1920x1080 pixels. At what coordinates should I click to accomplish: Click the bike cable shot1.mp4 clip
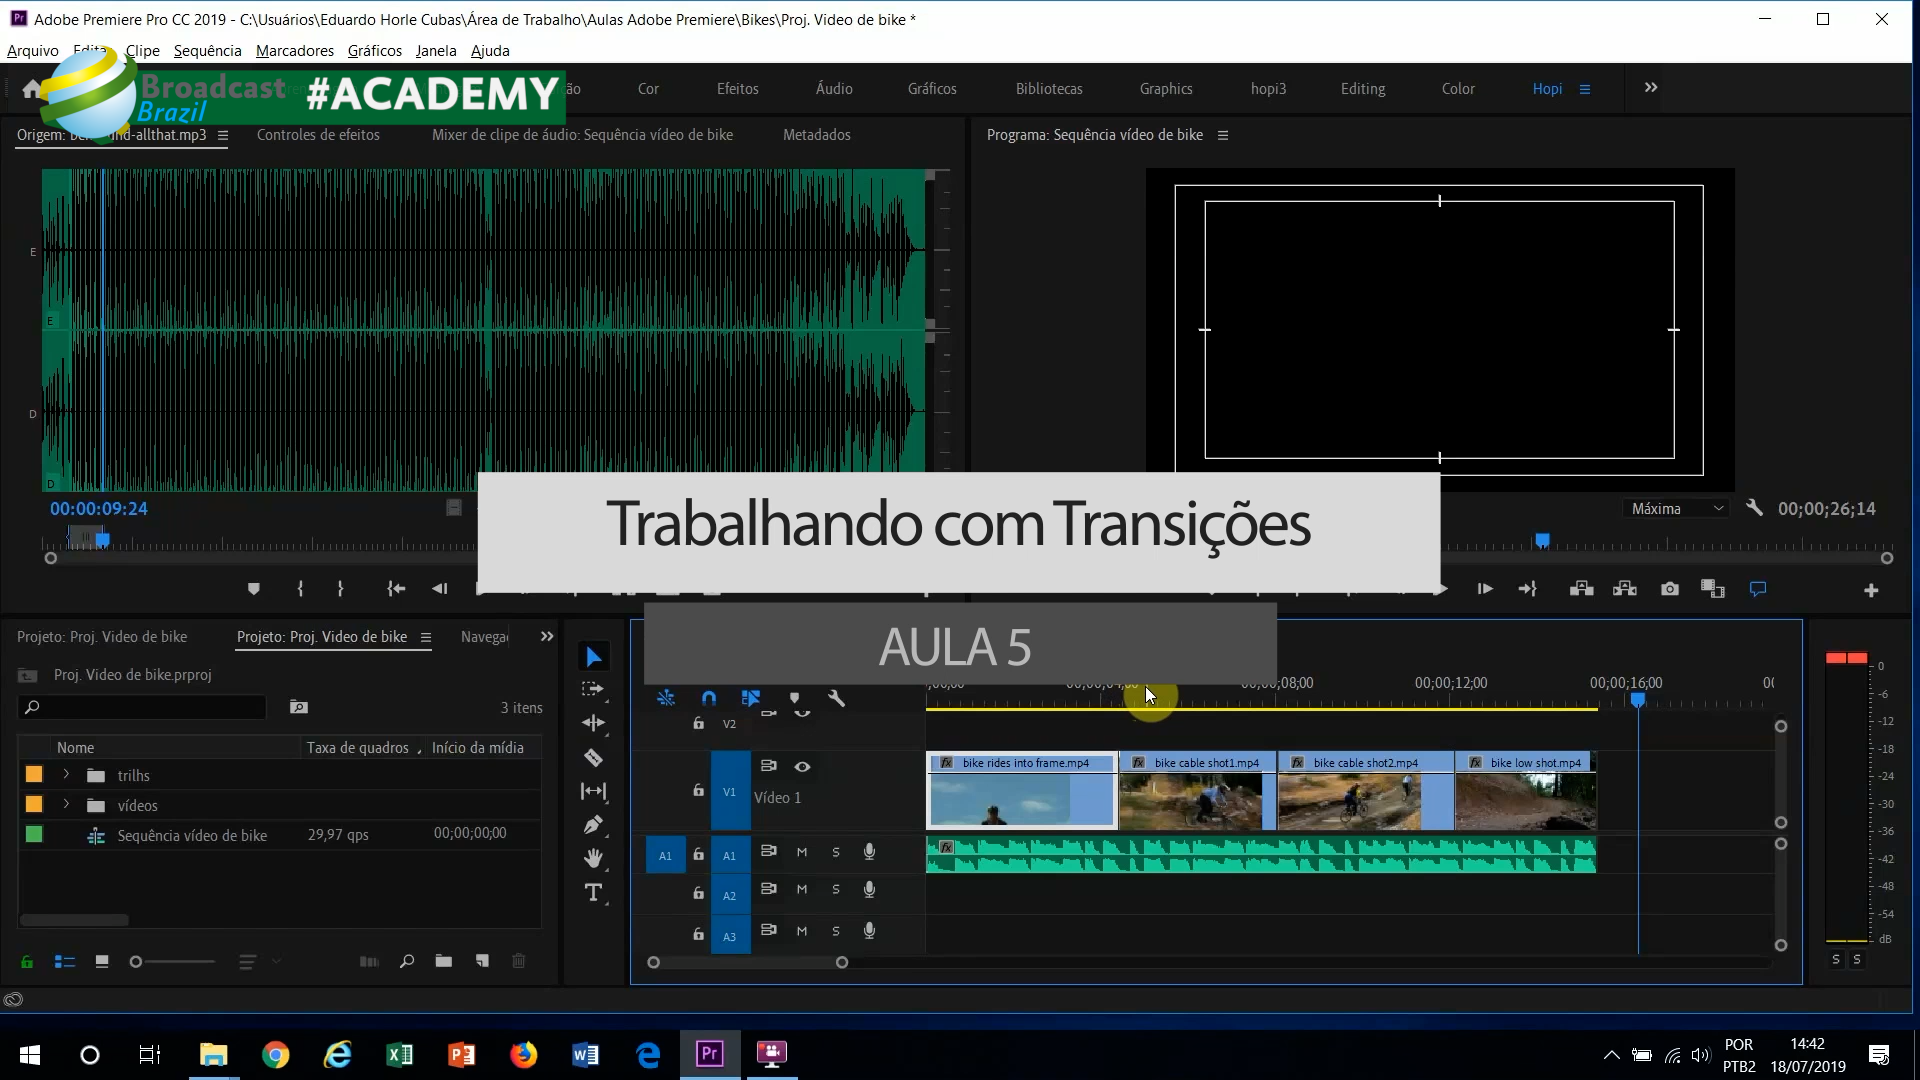coord(1196,791)
